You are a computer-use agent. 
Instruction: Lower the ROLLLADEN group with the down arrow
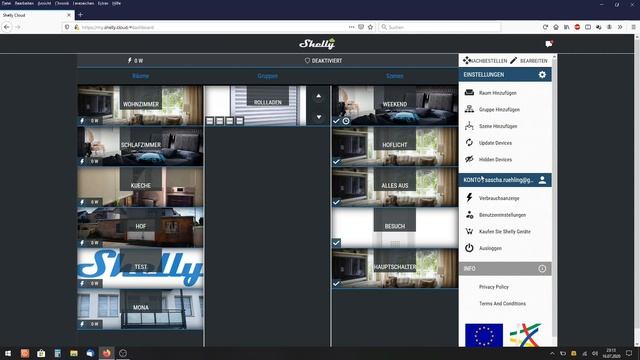click(x=319, y=117)
